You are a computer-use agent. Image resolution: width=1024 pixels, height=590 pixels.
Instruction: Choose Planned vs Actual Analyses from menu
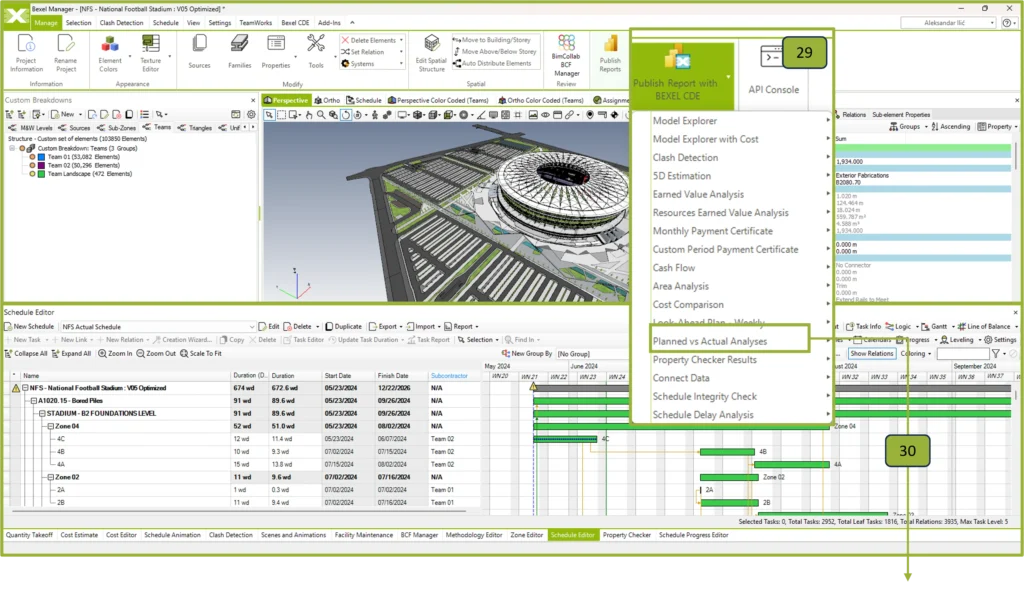(x=710, y=341)
